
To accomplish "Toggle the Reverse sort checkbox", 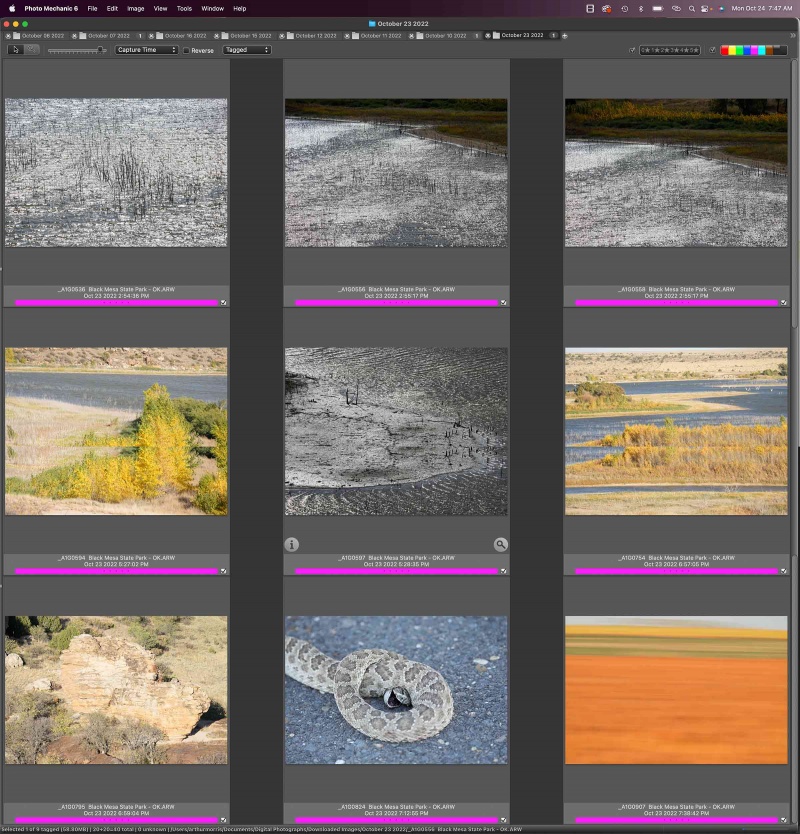I will click(x=186, y=51).
